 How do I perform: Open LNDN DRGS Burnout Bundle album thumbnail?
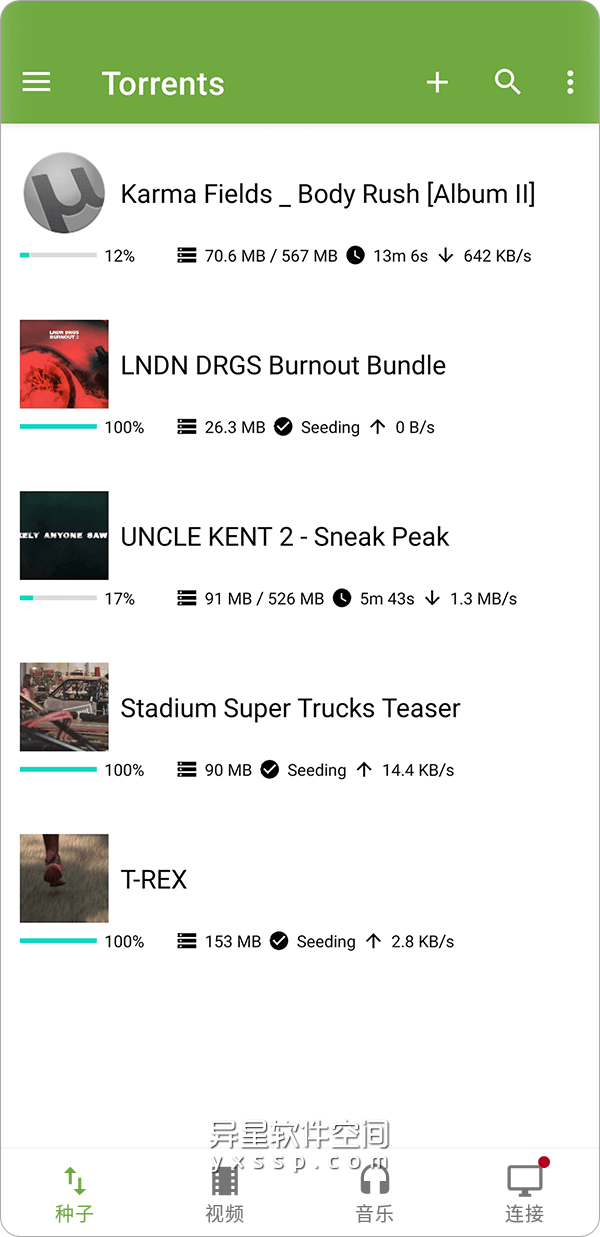64,364
